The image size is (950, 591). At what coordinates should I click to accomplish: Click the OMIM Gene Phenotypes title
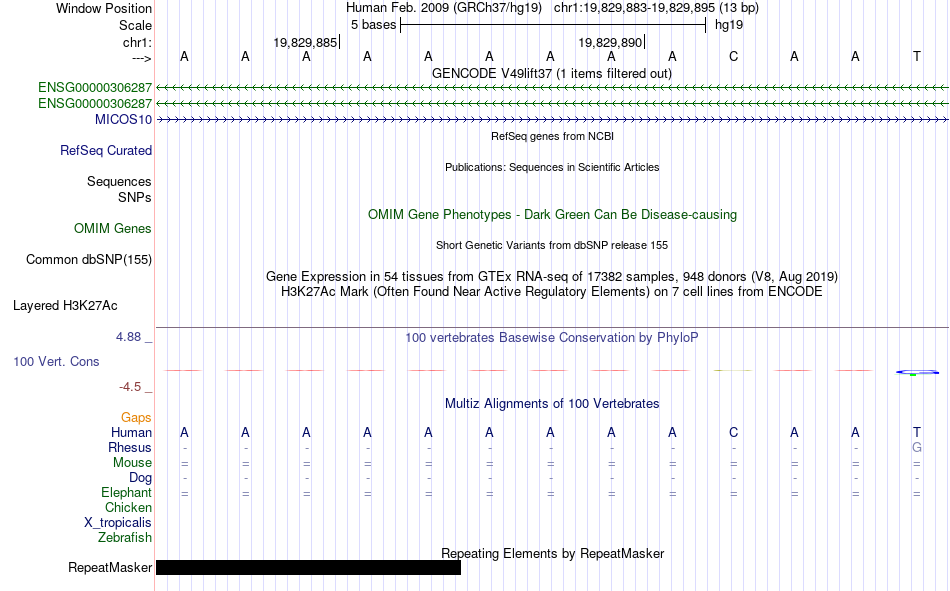pos(552,215)
